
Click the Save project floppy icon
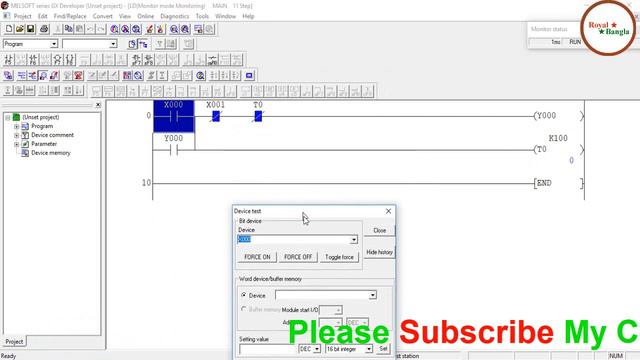click(x=31, y=29)
